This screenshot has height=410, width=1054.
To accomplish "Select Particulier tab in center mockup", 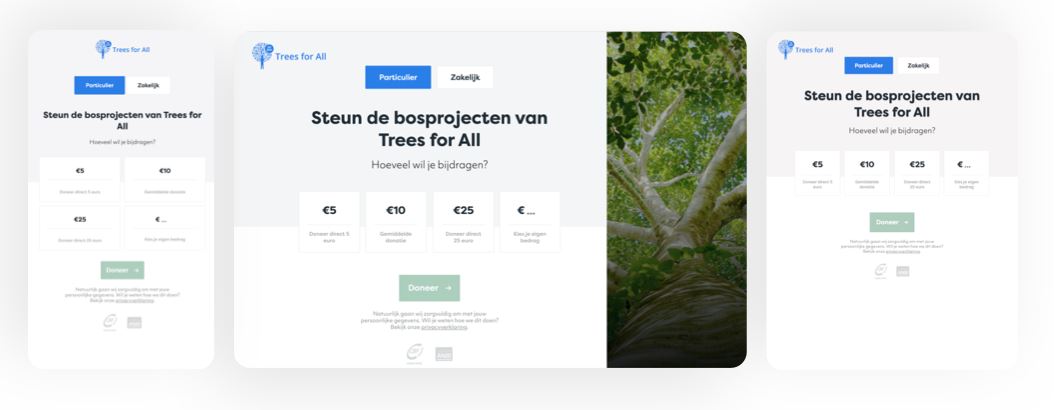I will point(398,77).
